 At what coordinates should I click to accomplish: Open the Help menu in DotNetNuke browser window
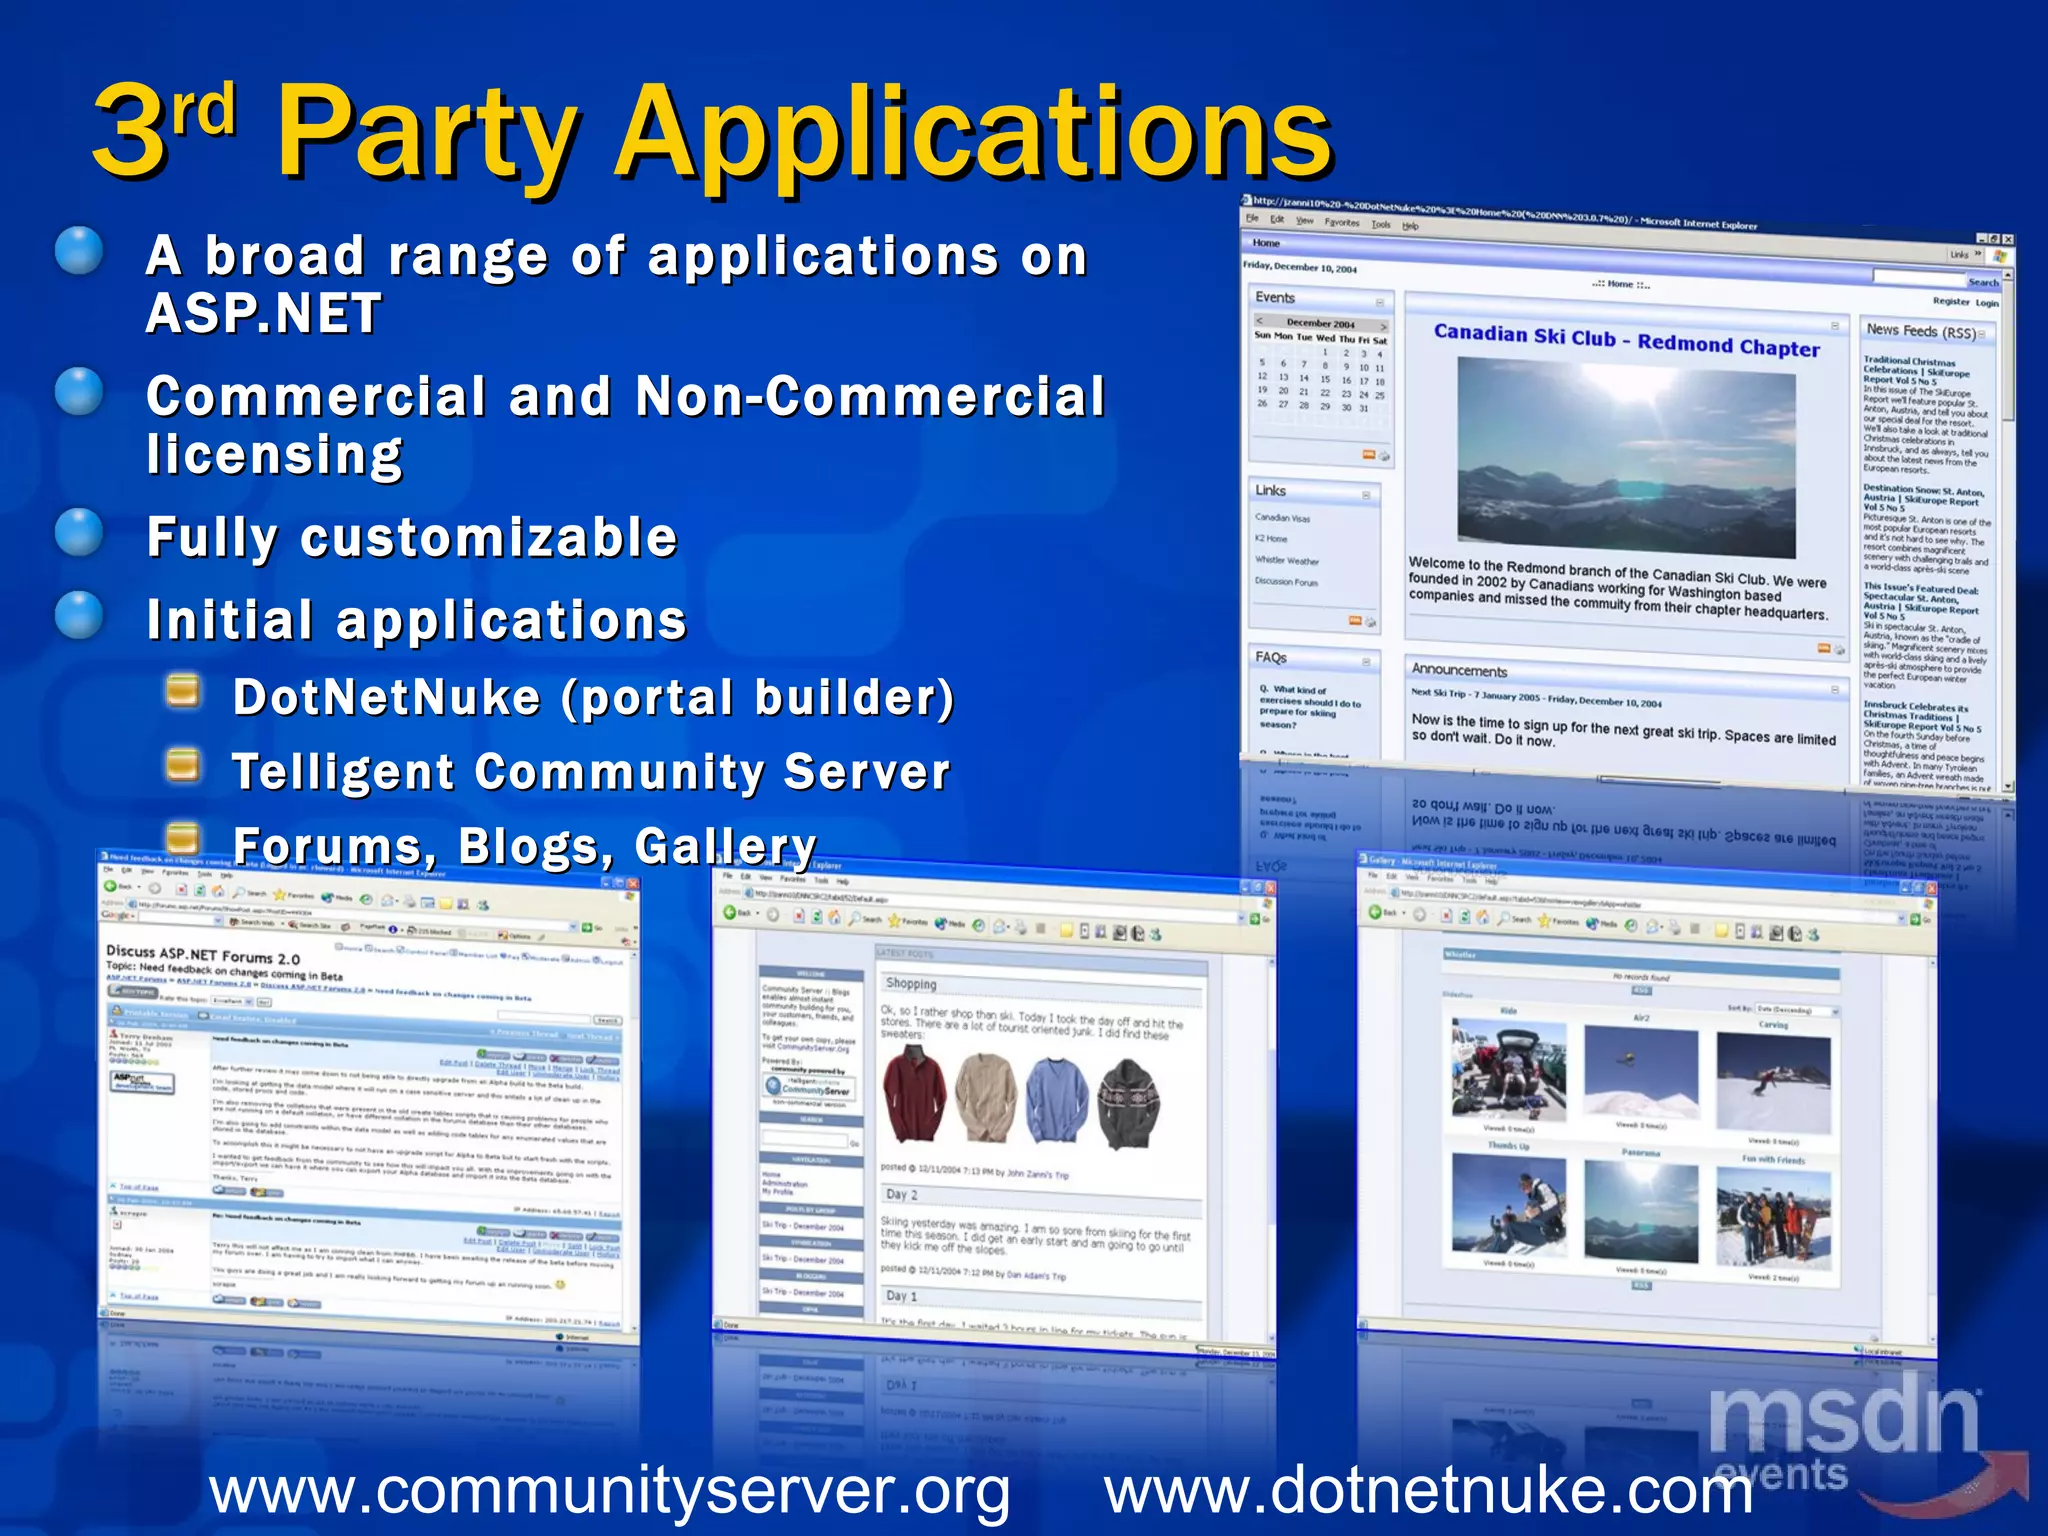click(1410, 226)
